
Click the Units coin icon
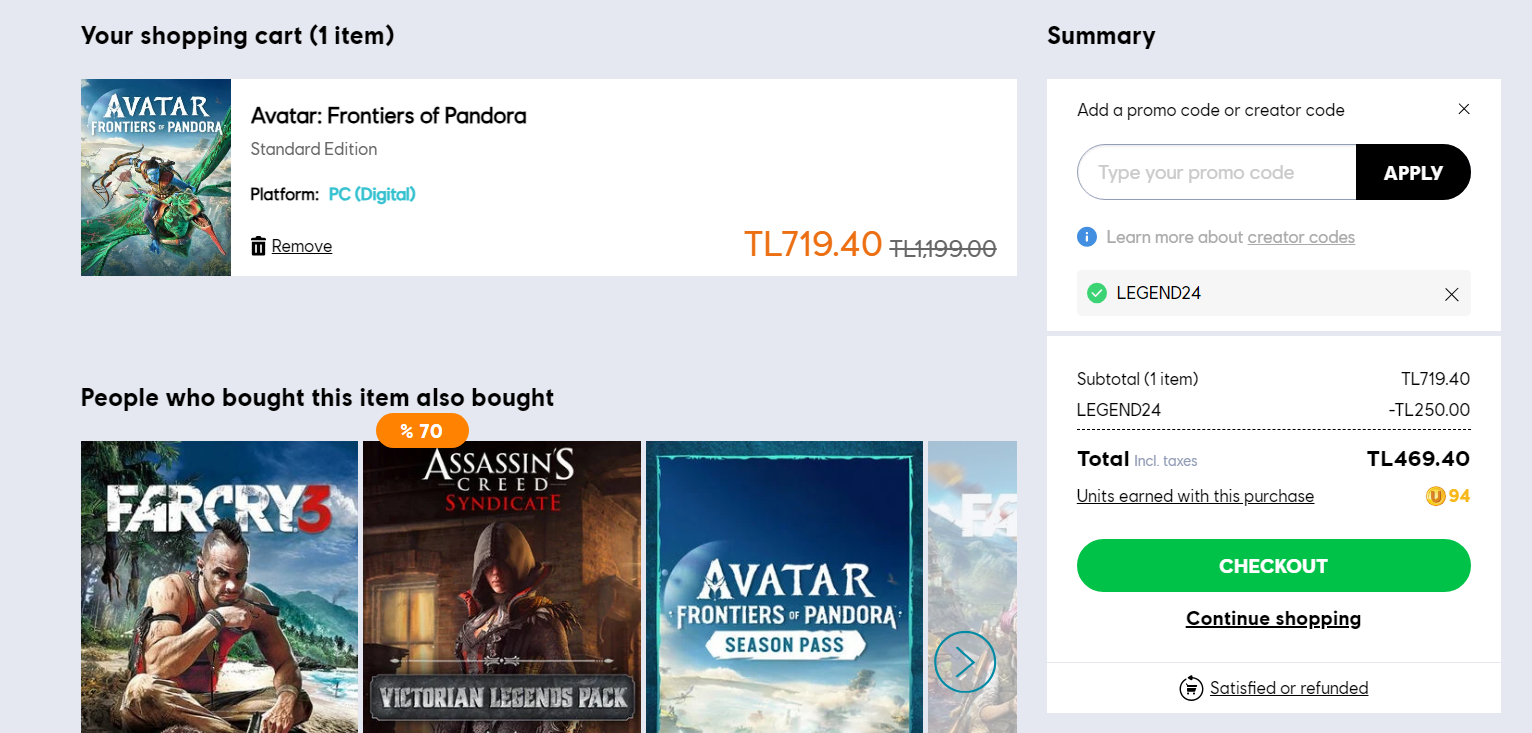coord(1436,496)
